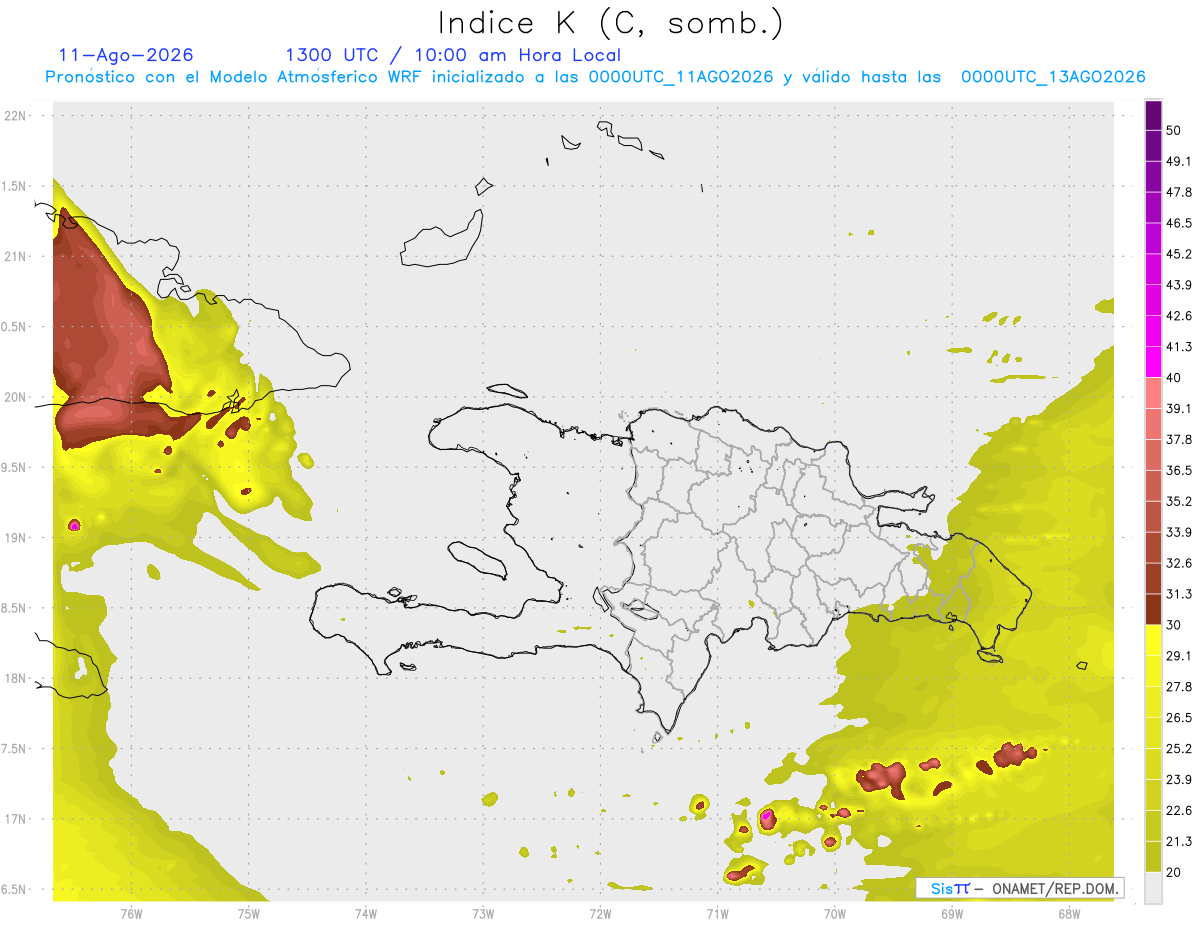The width and height of the screenshot is (1200, 927).
Task: Select the bright yellow colorbar segment between 29.1 and 30
Action: click(x=1154, y=640)
